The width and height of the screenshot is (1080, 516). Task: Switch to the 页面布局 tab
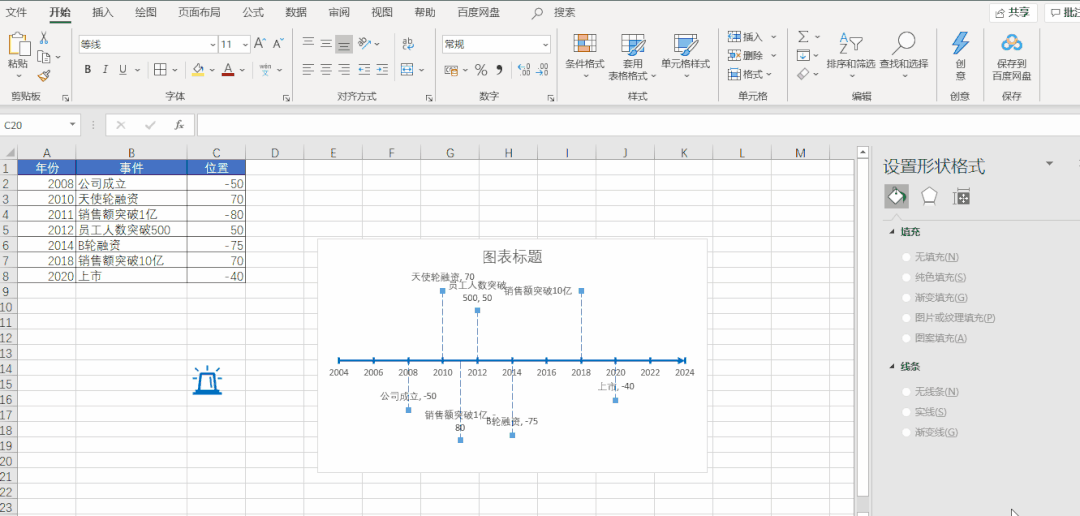click(x=199, y=12)
